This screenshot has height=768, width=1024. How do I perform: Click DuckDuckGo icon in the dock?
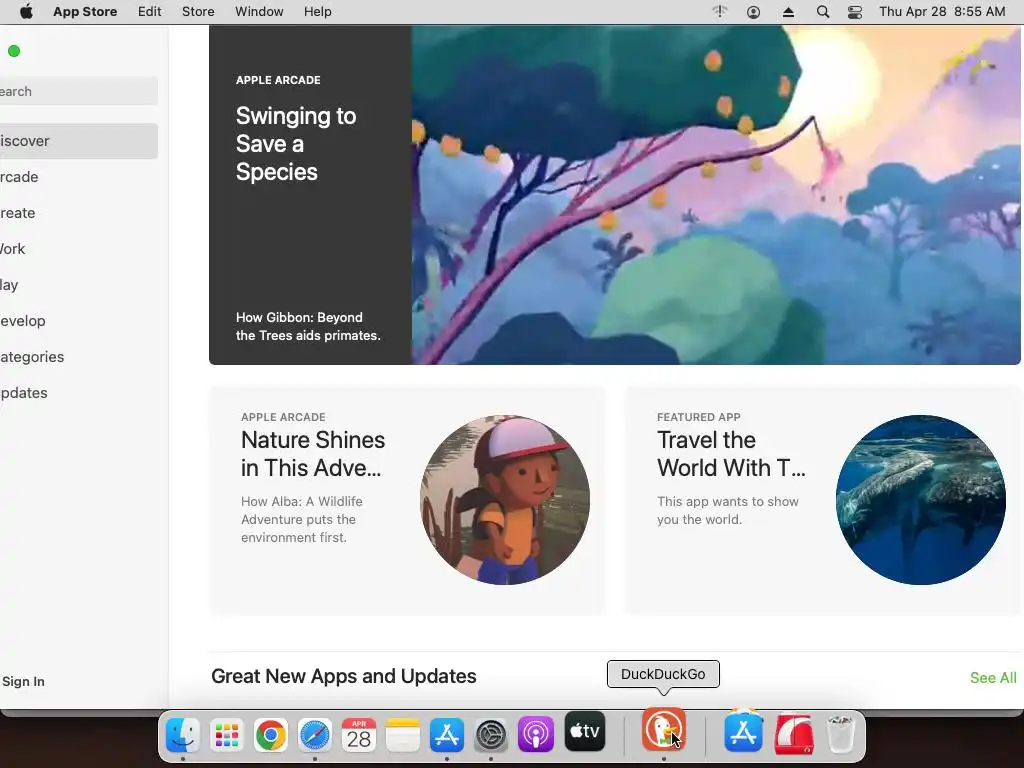(x=664, y=729)
